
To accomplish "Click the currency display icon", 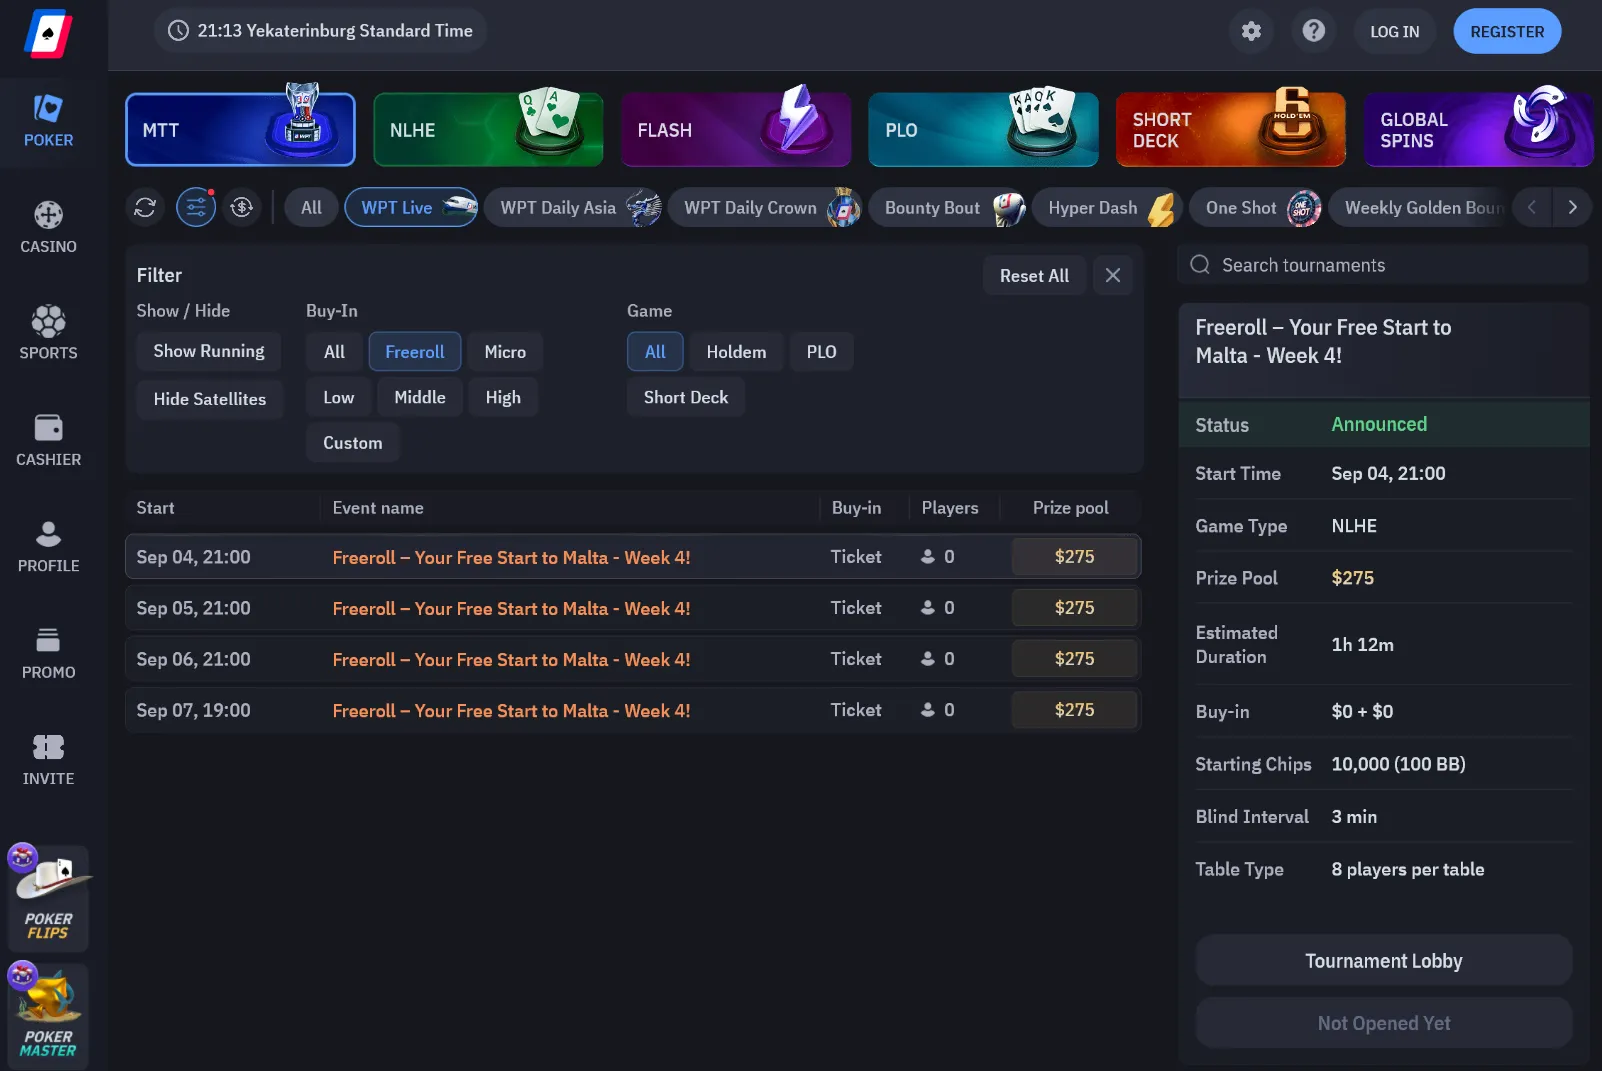I will (x=241, y=207).
